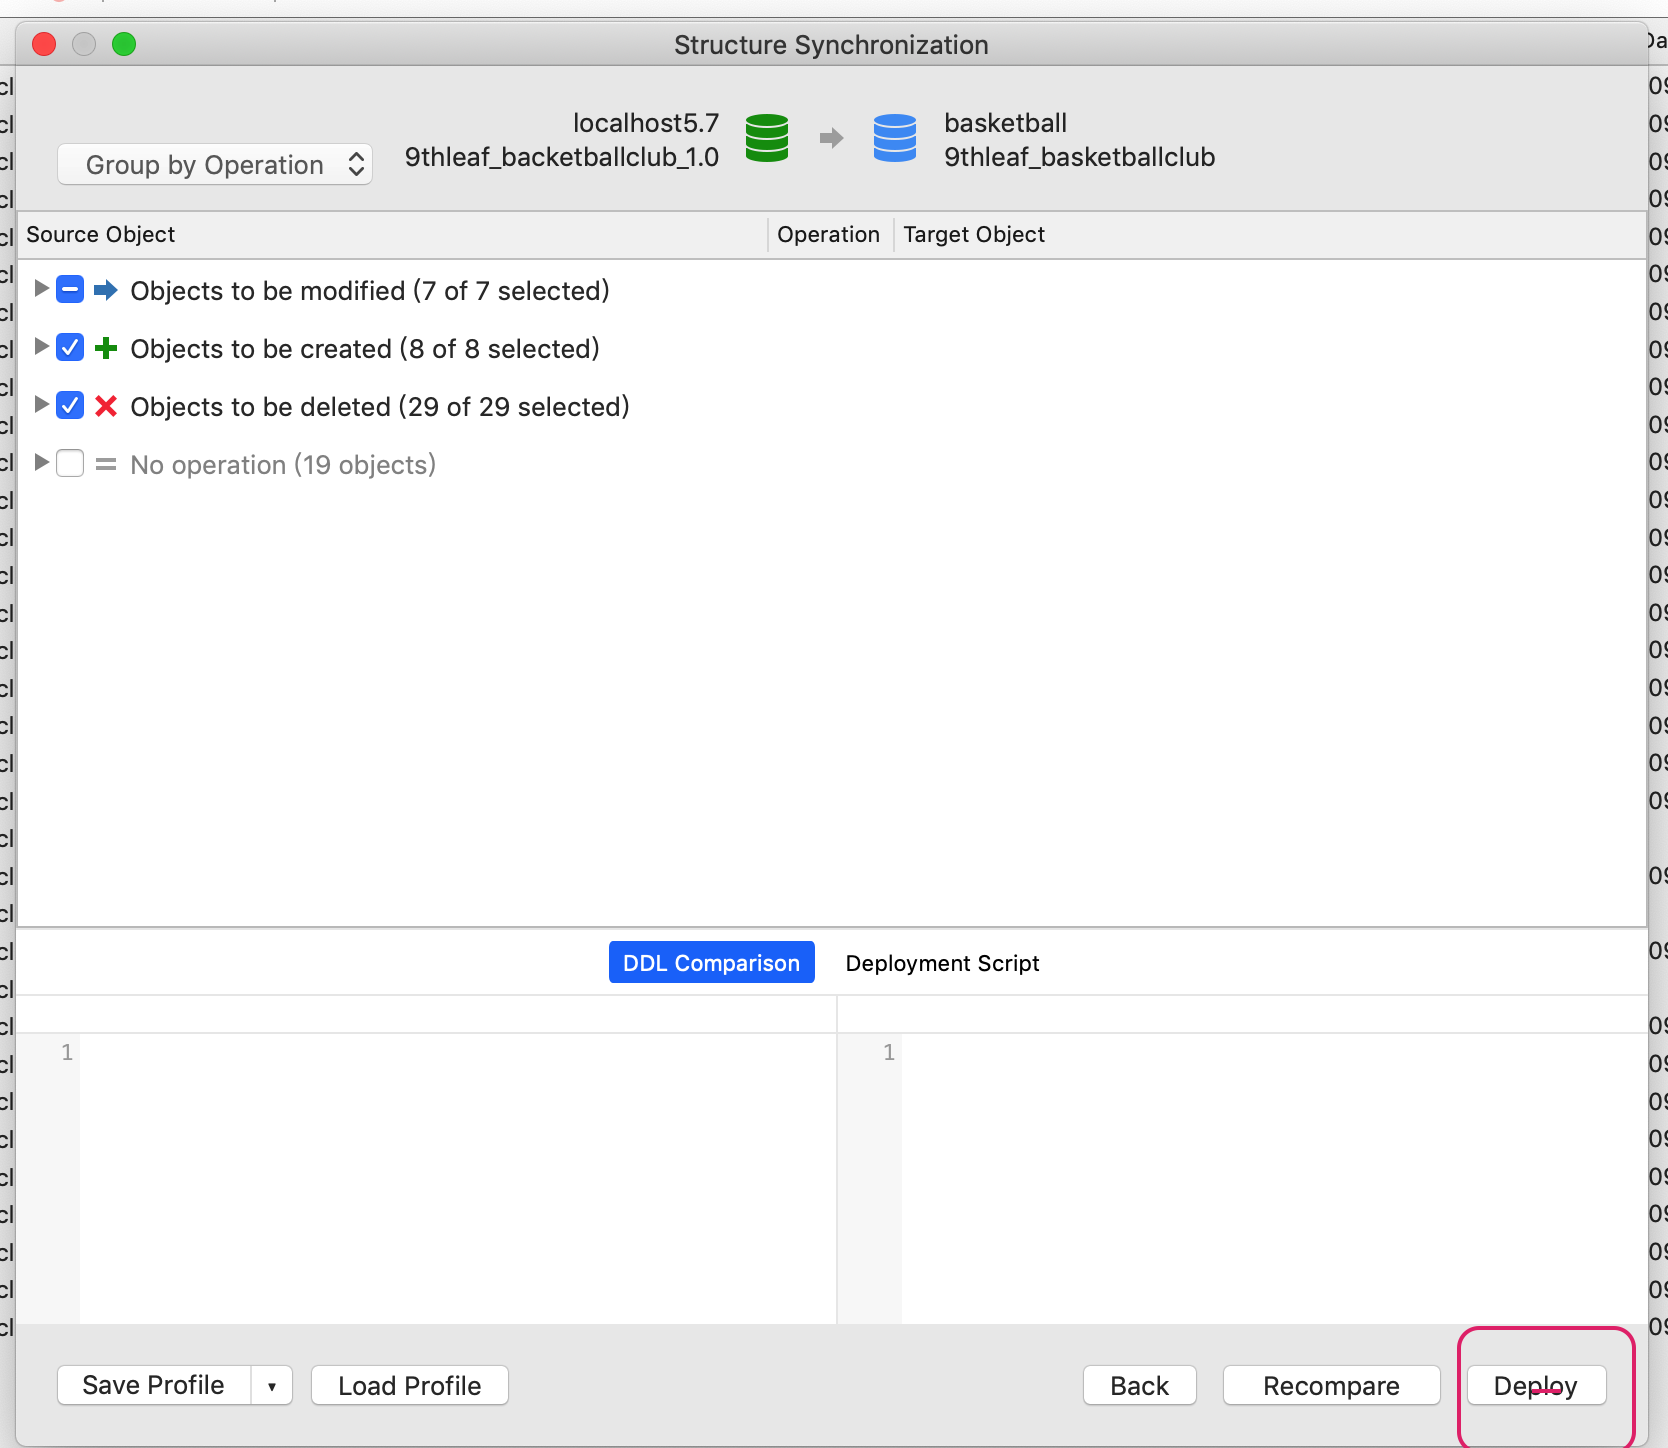The width and height of the screenshot is (1668, 1448).
Task: Expand the Objects to be modified tree row
Action: click(41, 289)
